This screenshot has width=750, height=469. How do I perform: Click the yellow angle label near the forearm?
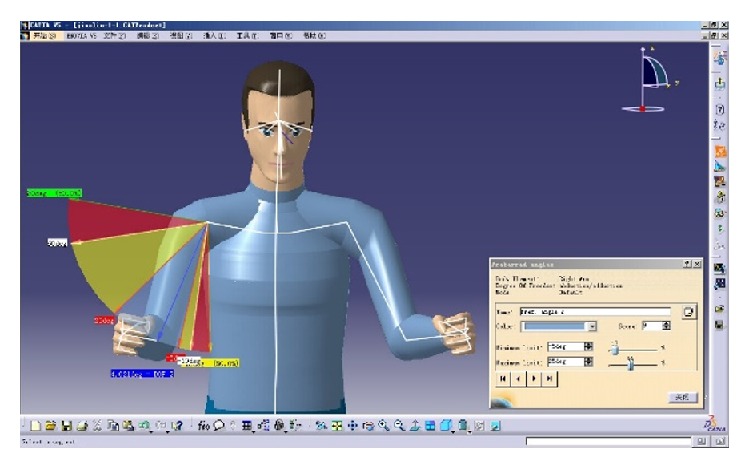pos(220,363)
